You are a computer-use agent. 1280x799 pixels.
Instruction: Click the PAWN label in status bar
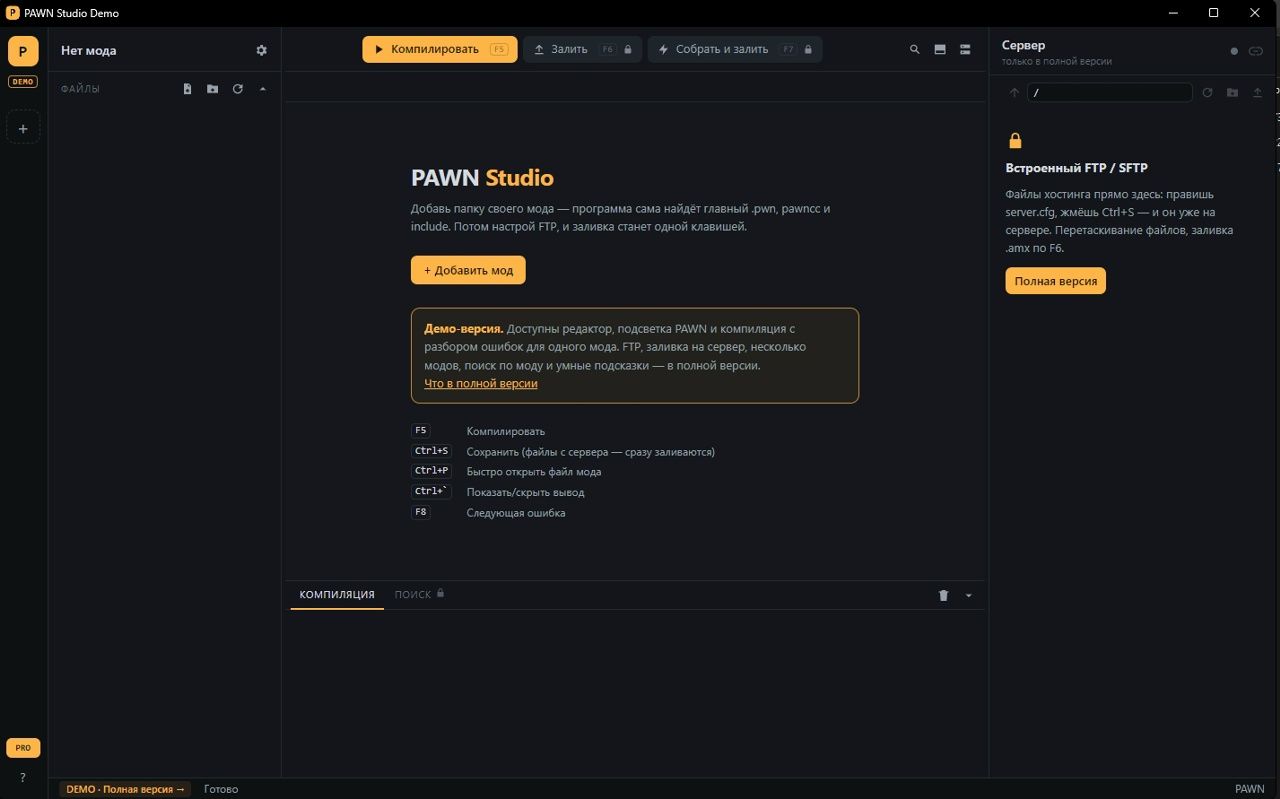coord(1249,789)
